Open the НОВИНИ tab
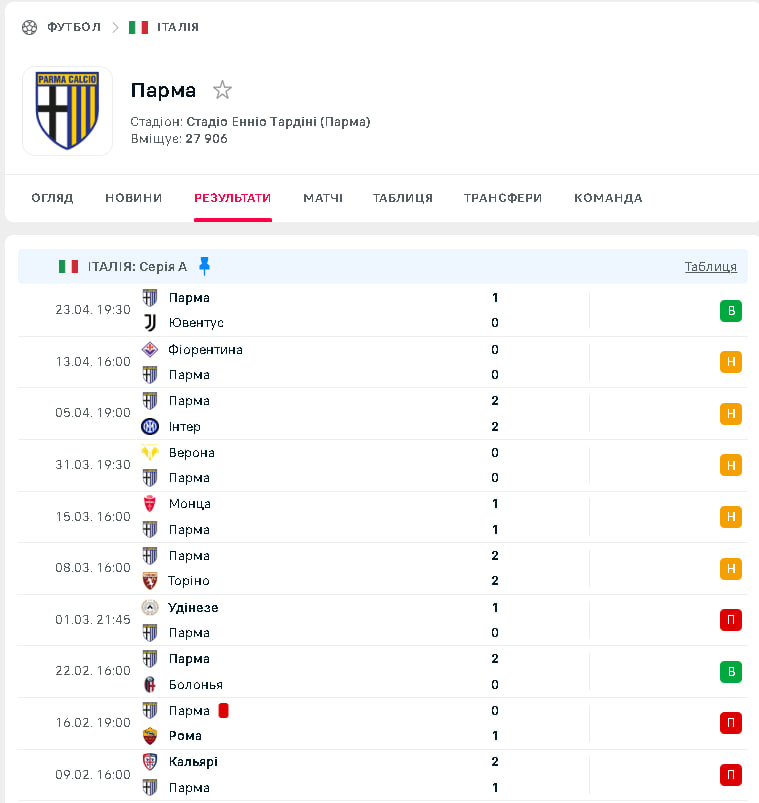The height and width of the screenshot is (803, 759). tap(134, 198)
